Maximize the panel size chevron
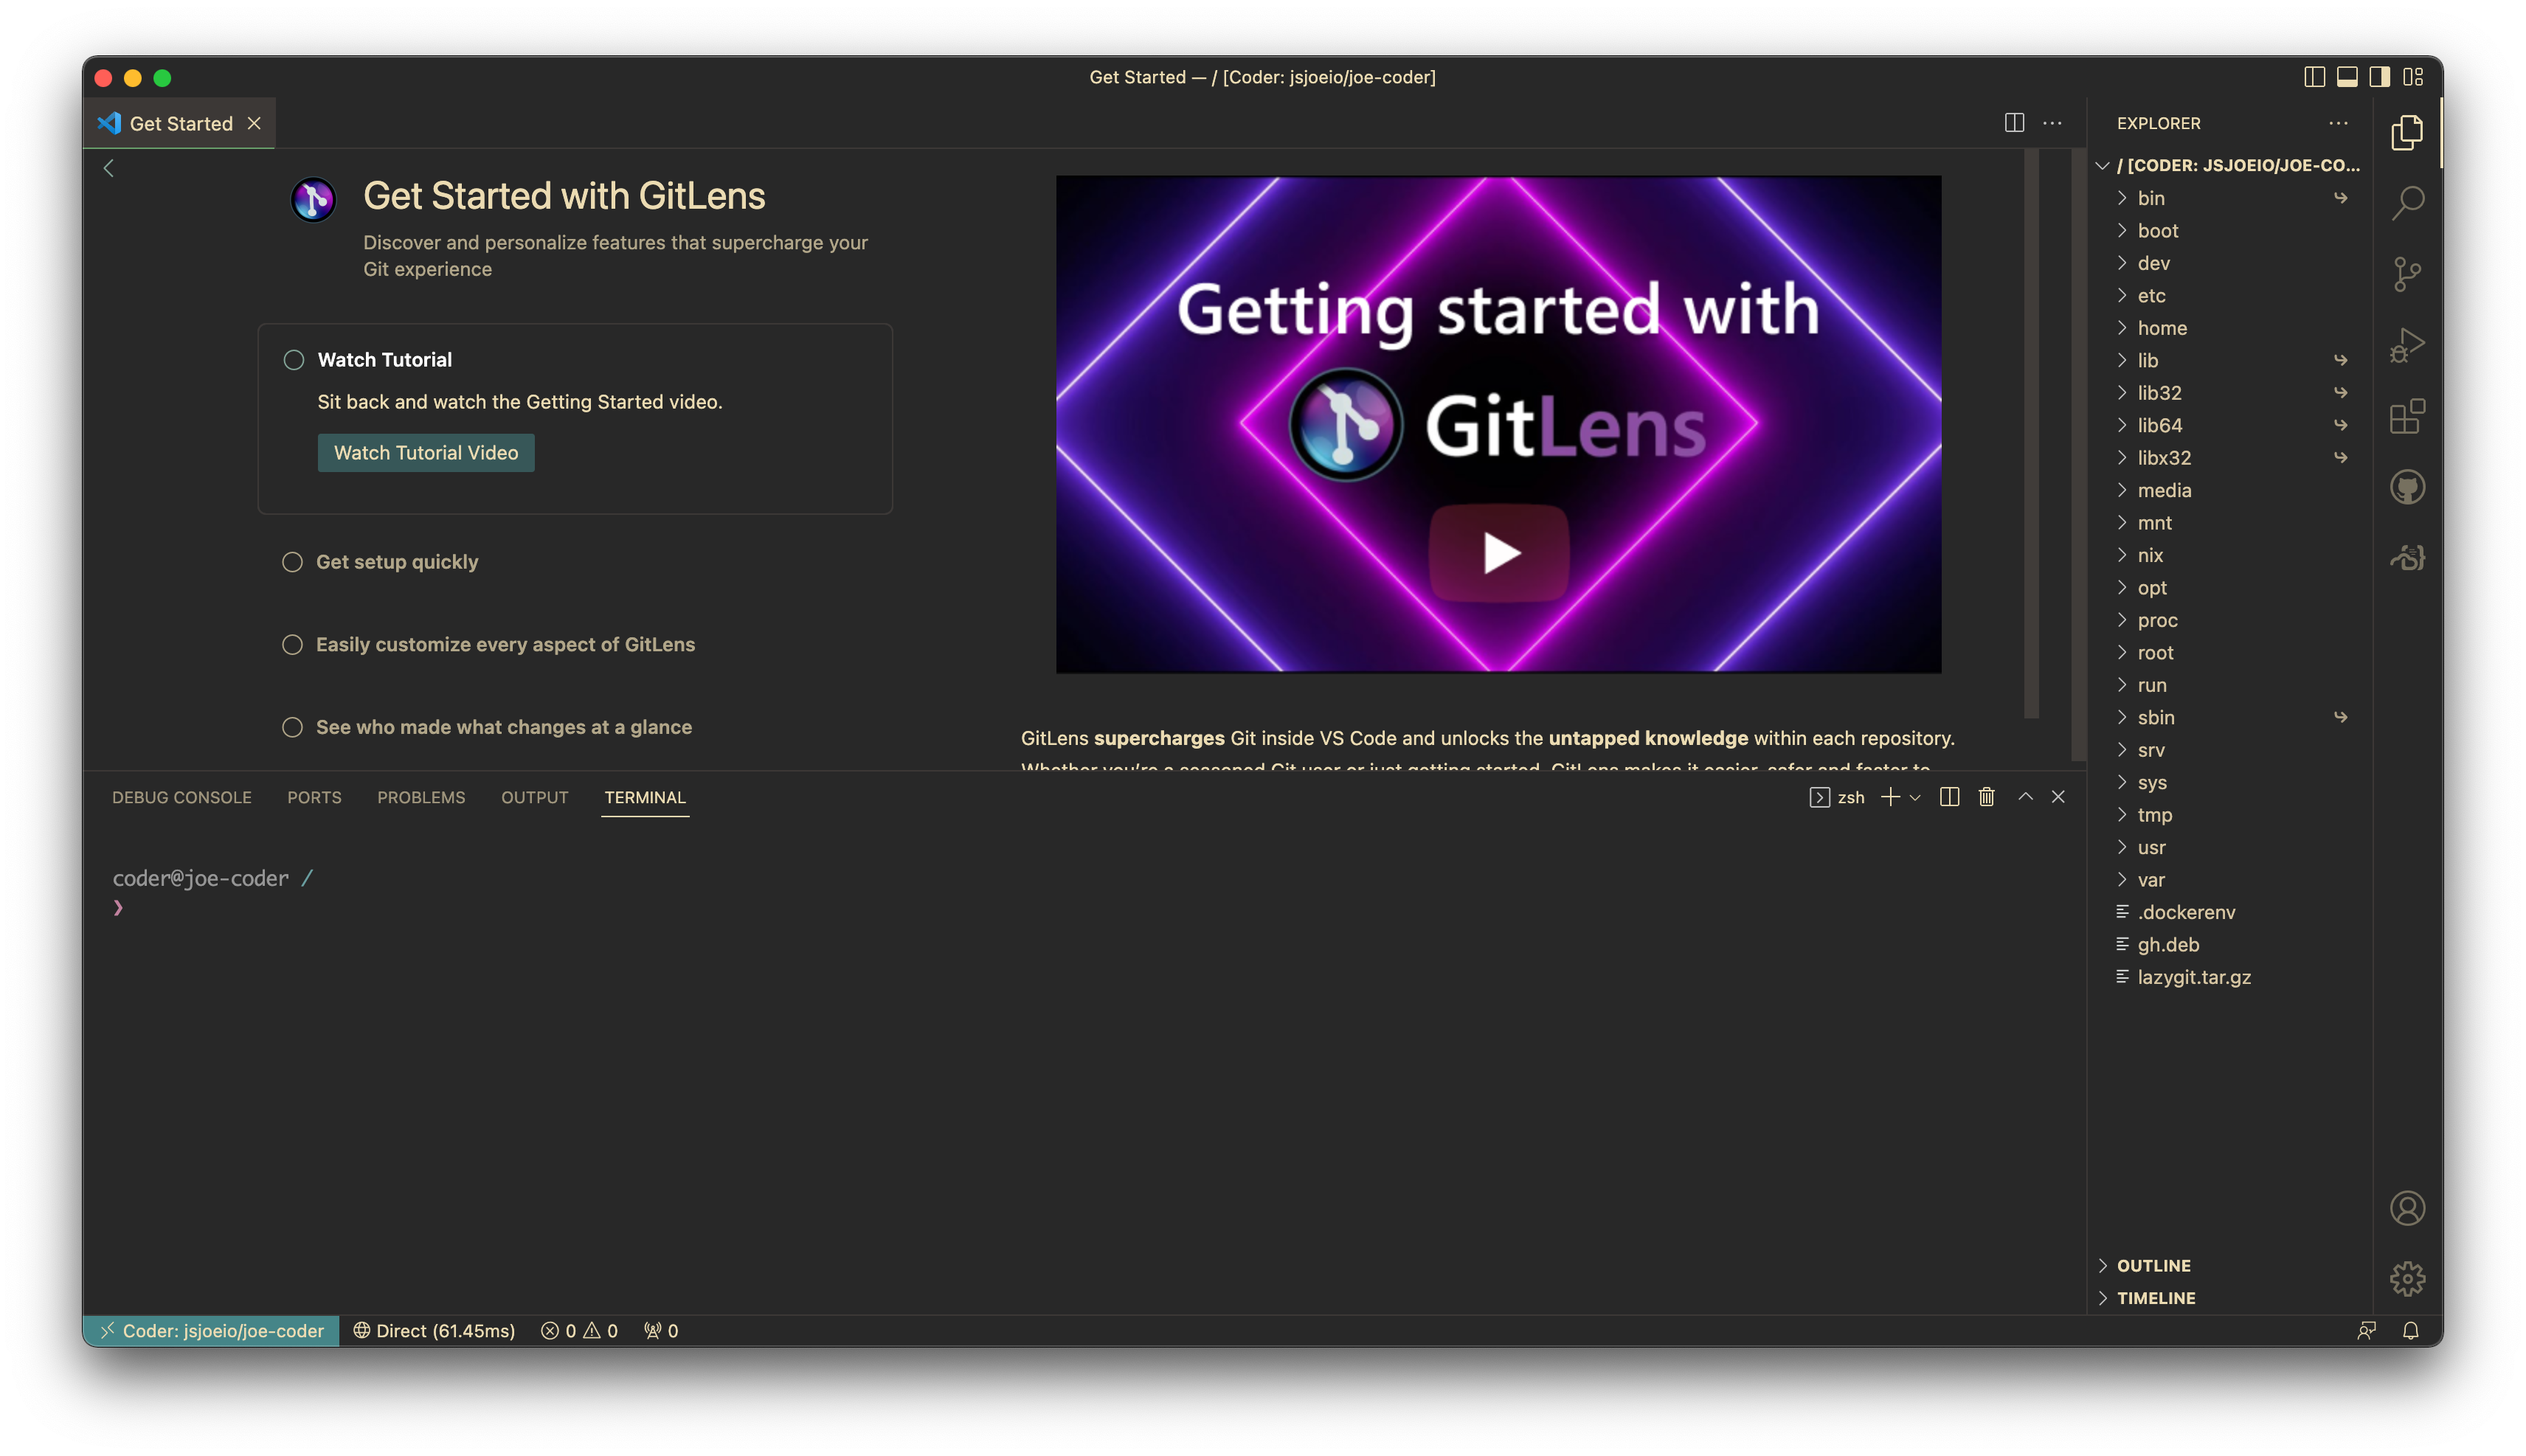Viewport: 2526px width, 1456px height. 2024,797
